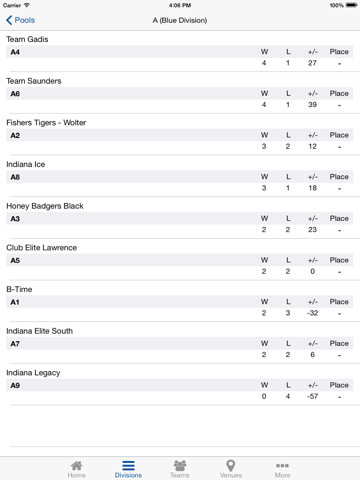Tap the Venues map pin icon
The image size is (360, 480).
point(231,465)
